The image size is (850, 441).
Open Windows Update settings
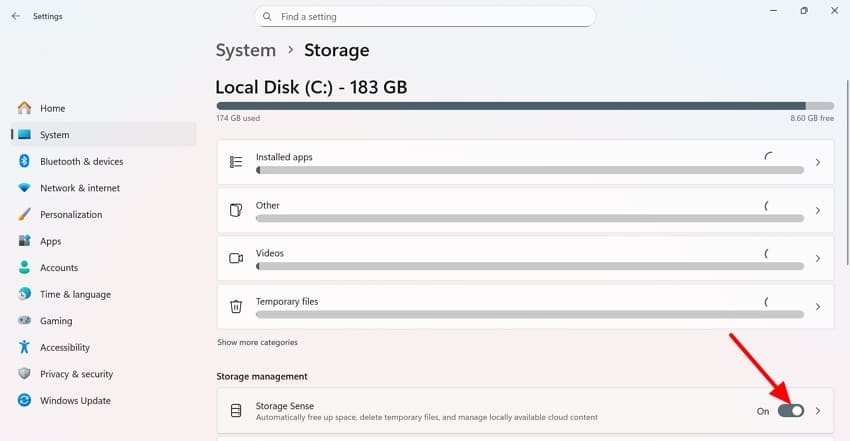(x=104, y=400)
